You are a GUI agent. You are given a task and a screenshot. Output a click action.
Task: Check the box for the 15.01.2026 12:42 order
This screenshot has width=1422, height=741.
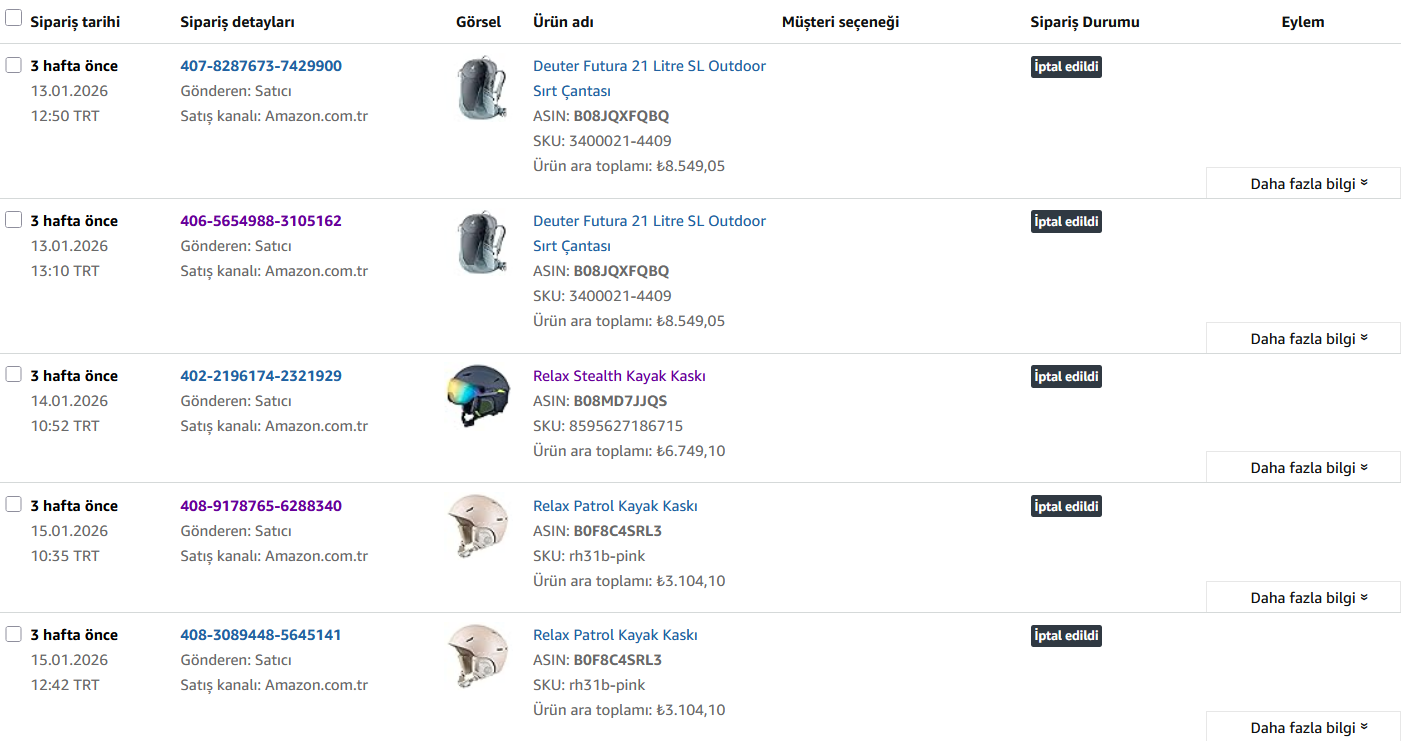(x=14, y=634)
